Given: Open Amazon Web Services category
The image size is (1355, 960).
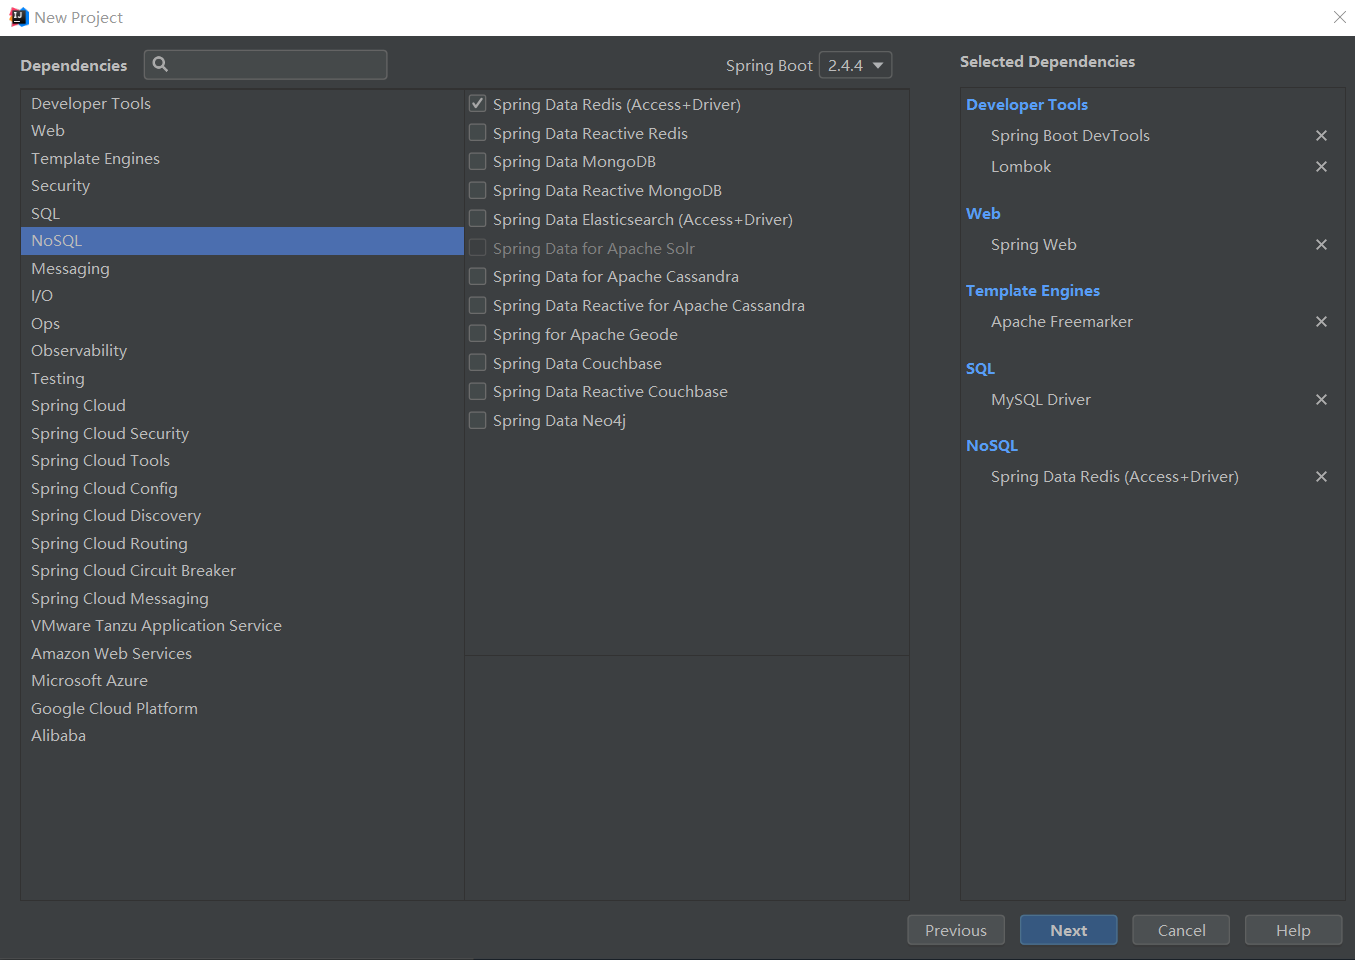Looking at the screenshot, I should click(242, 653).
